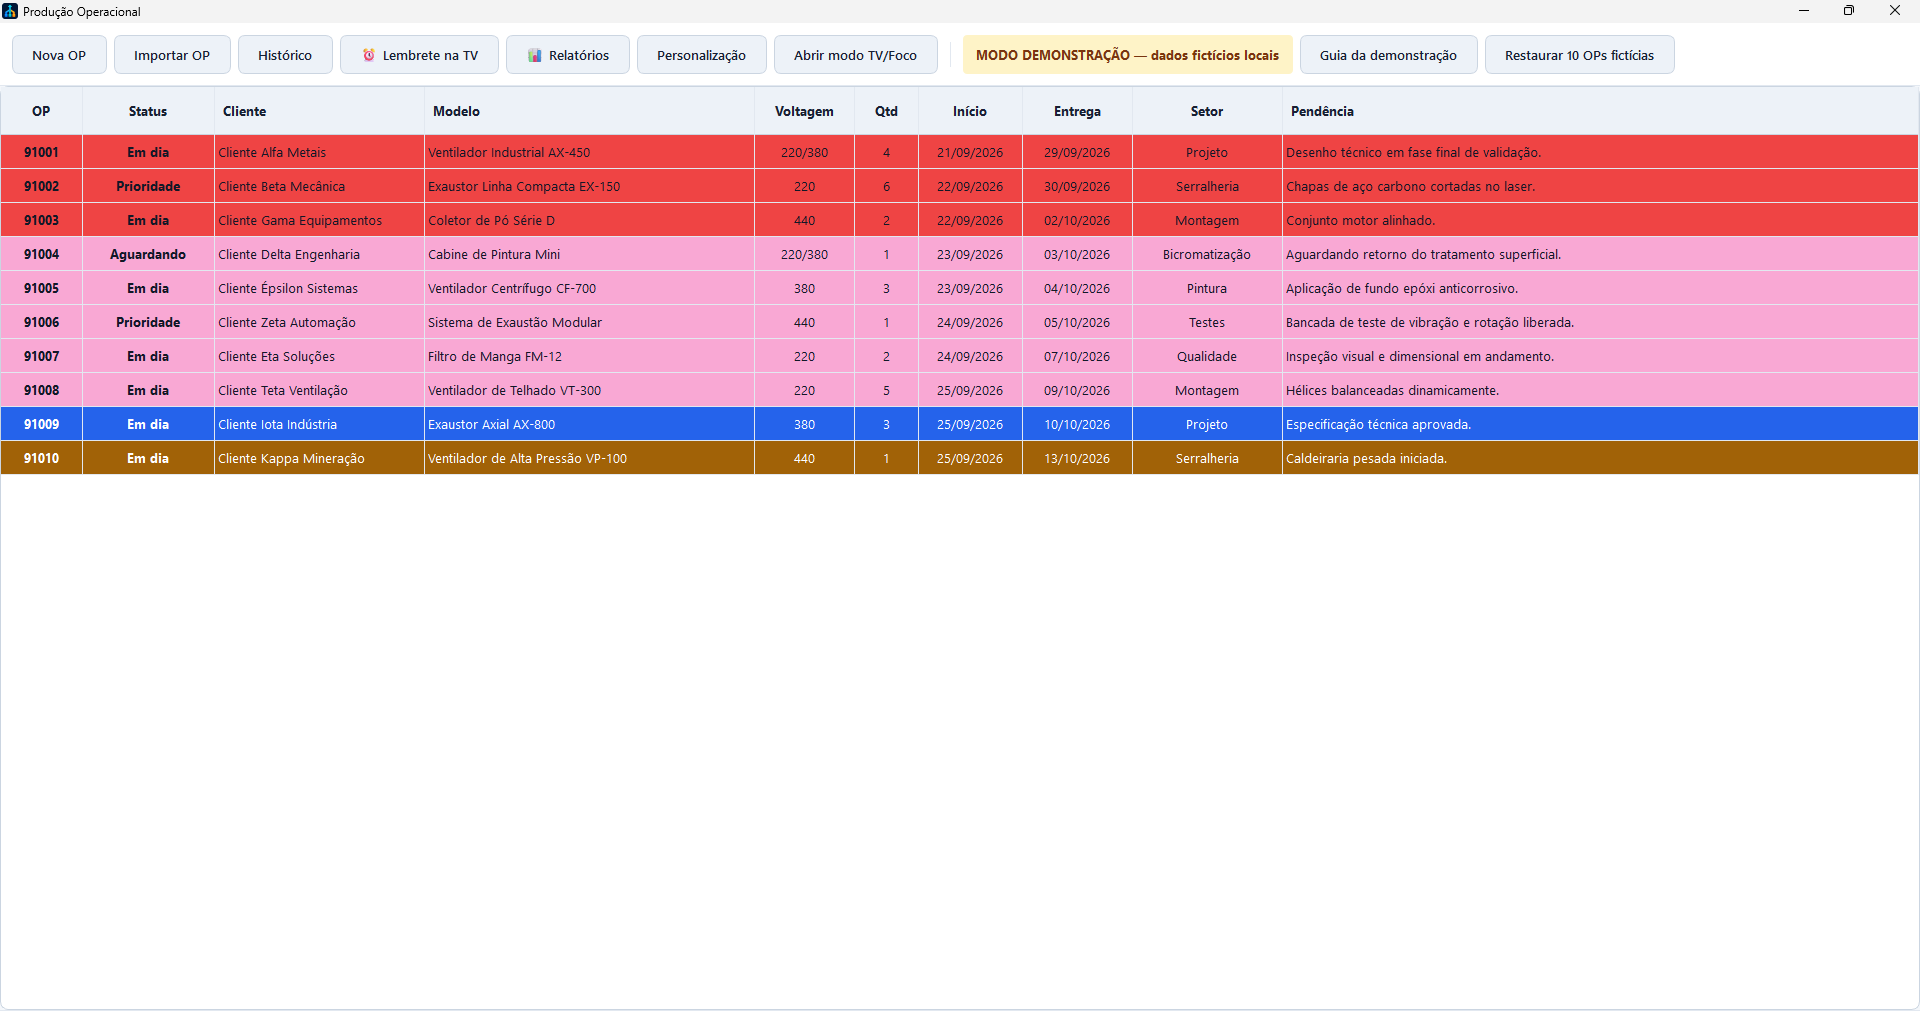Click Especificação técnica aprovada cell

1600,424
